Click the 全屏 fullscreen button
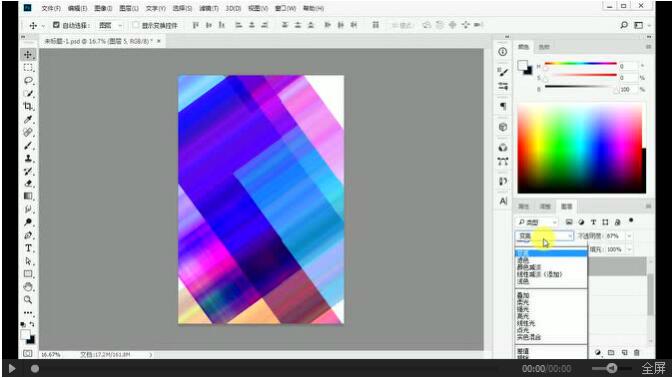Viewport: 672px width, 378px height. (654, 368)
